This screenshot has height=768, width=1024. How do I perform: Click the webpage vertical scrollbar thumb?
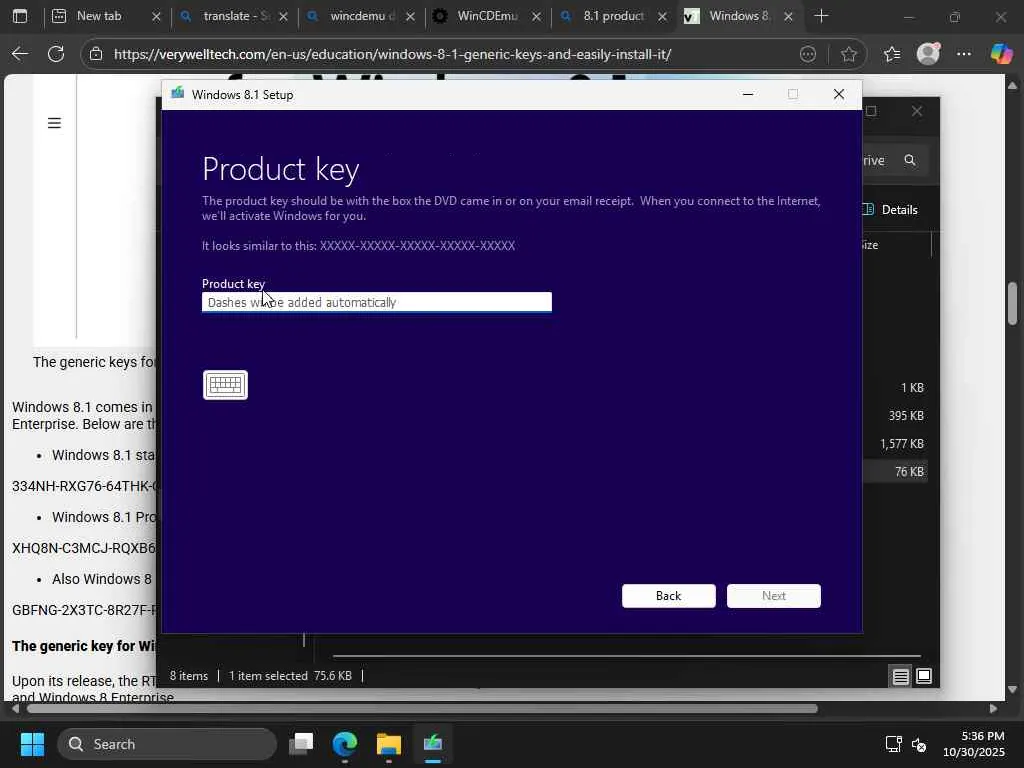point(1012,303)
